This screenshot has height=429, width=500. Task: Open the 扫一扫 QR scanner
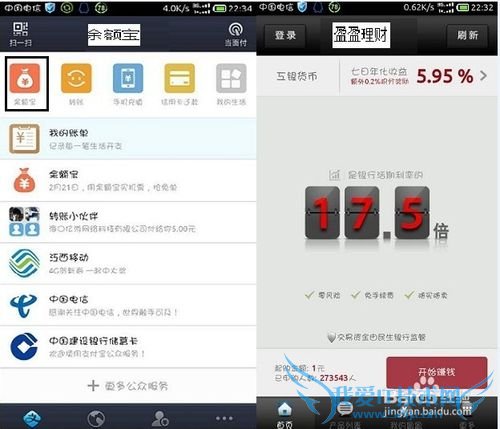(20, 34)
